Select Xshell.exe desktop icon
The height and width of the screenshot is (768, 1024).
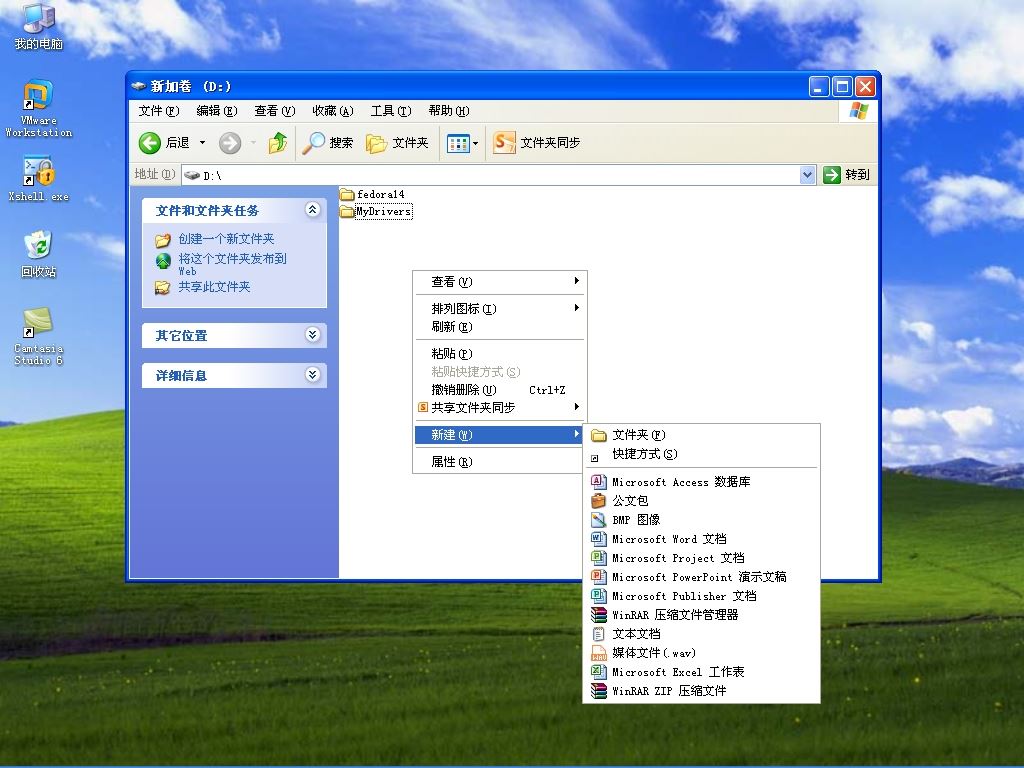pyautogui.click(x=39, y=178)
